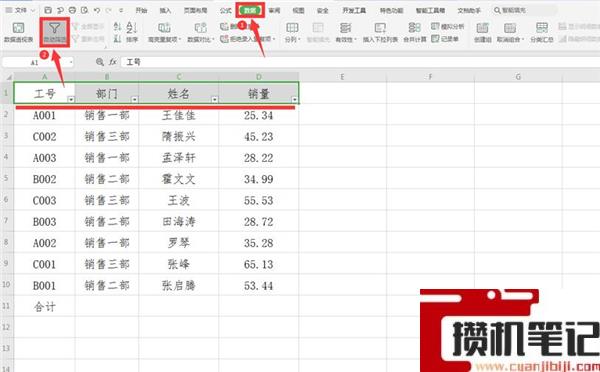Switch to the 审阅 Review tab

point(274,10)
